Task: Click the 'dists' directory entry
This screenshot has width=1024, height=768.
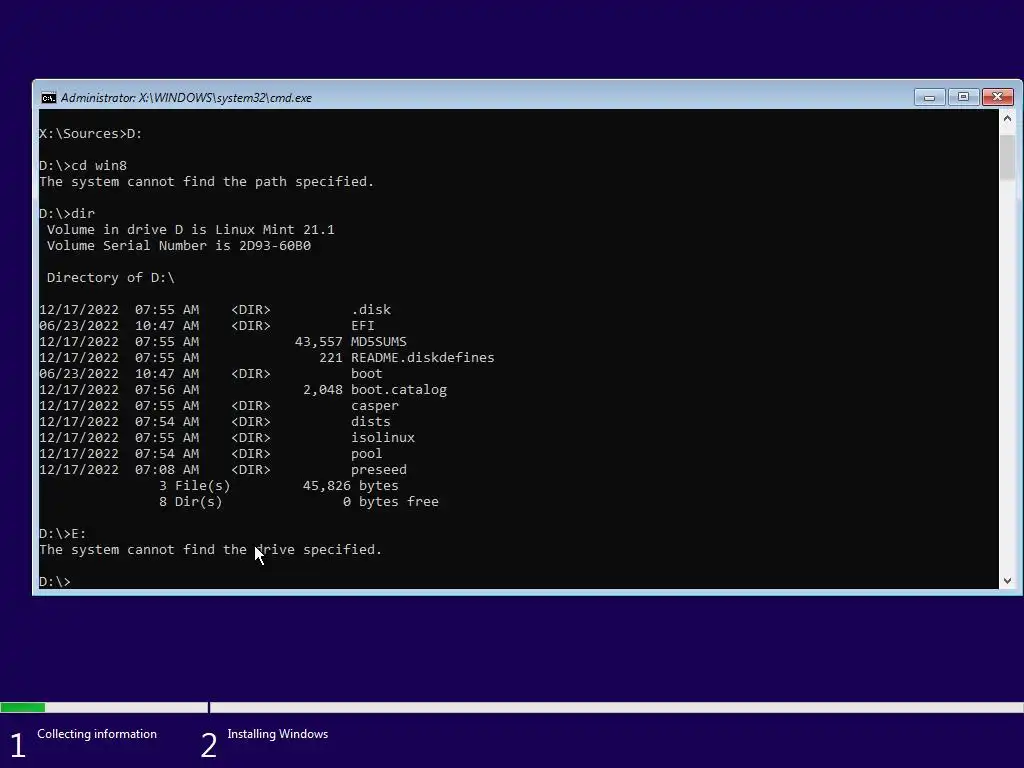Action: click(371, 421)
